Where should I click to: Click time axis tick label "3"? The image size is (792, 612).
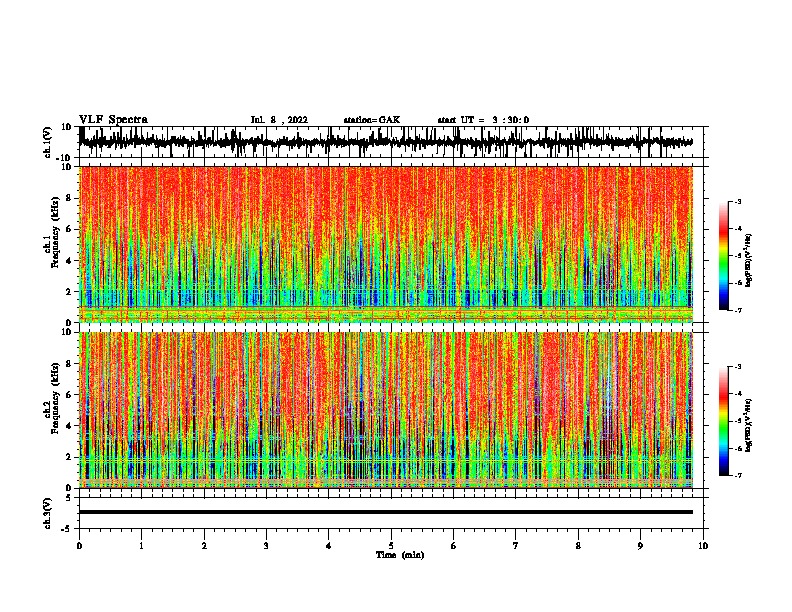(266, 546)
